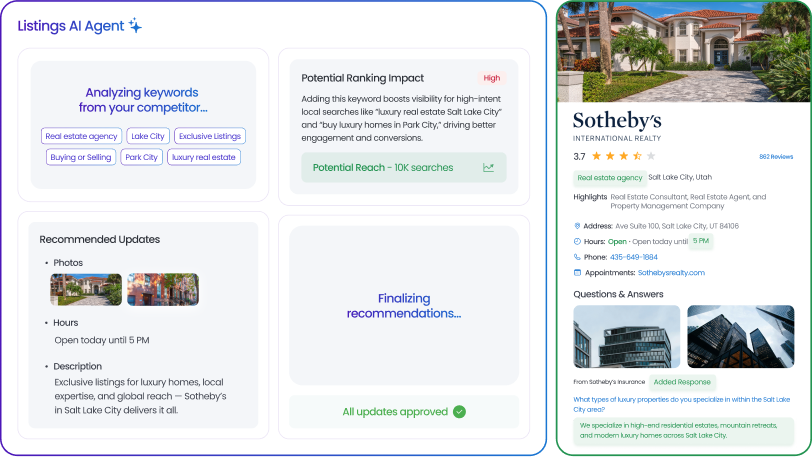Click the Ave Suite 100 address text
Screen dimensions: 812x457
point(677,226)
